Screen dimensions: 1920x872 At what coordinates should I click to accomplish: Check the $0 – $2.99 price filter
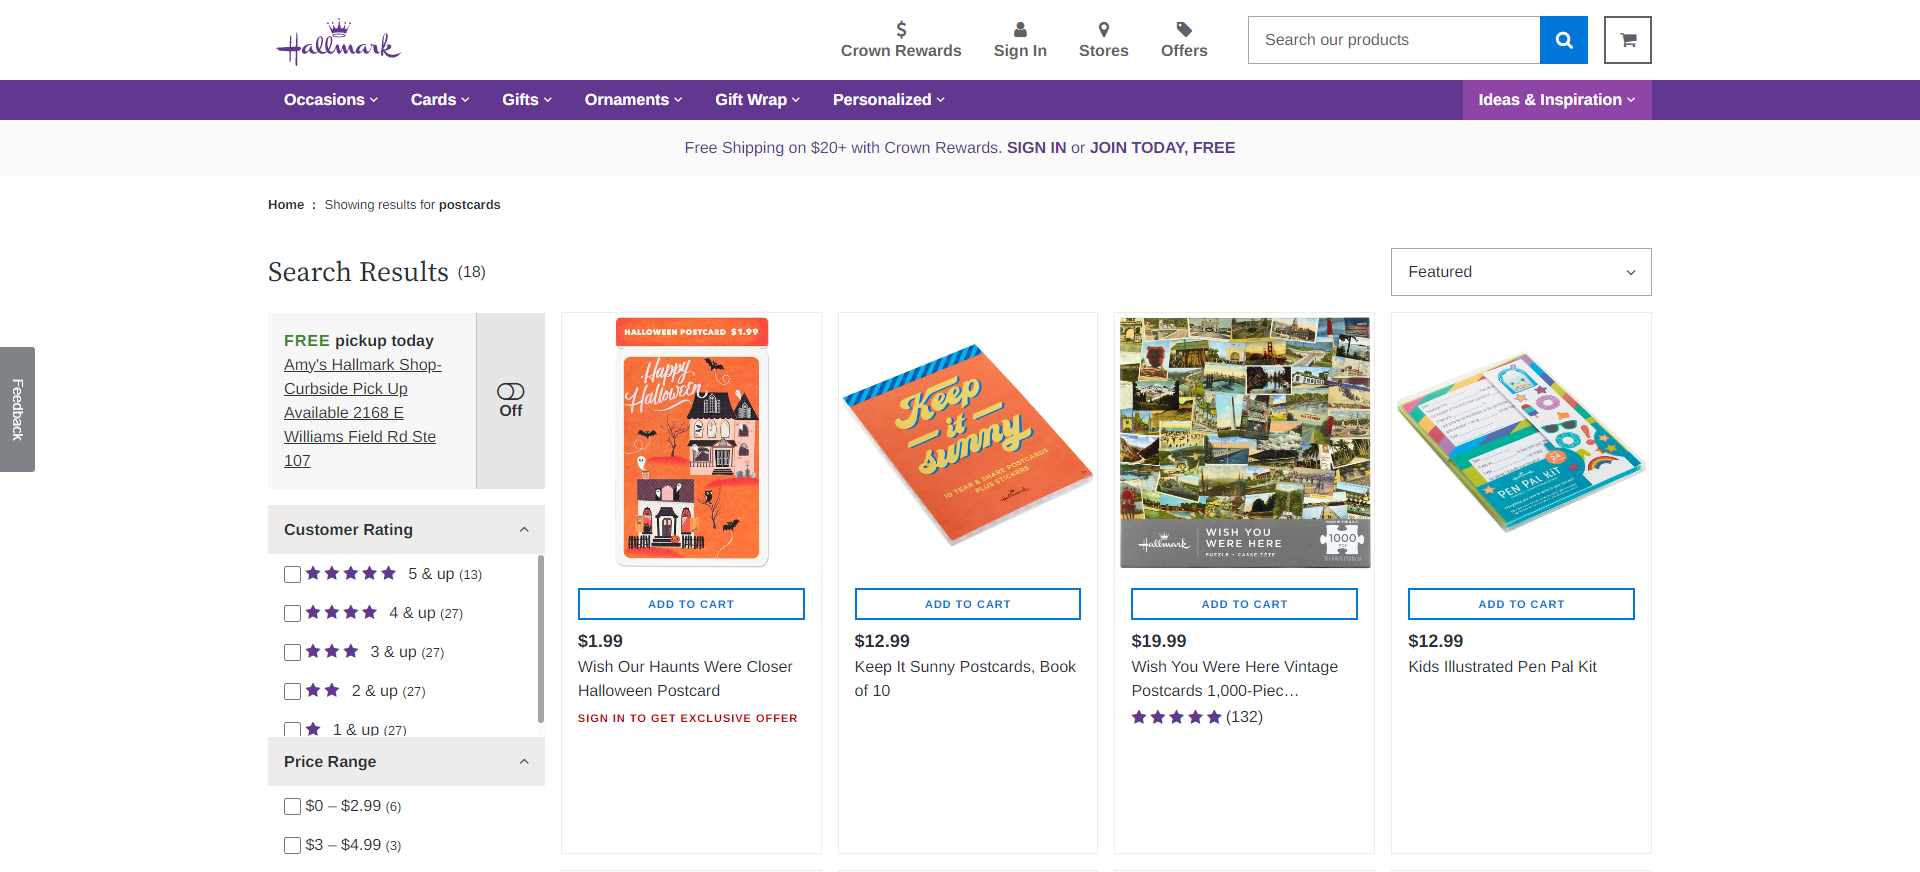[x=293, y=807]
